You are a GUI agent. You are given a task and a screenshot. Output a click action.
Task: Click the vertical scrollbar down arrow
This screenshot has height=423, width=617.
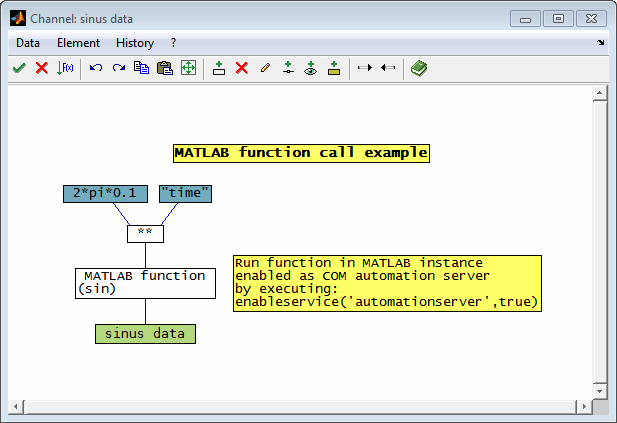tap(600, 391)
